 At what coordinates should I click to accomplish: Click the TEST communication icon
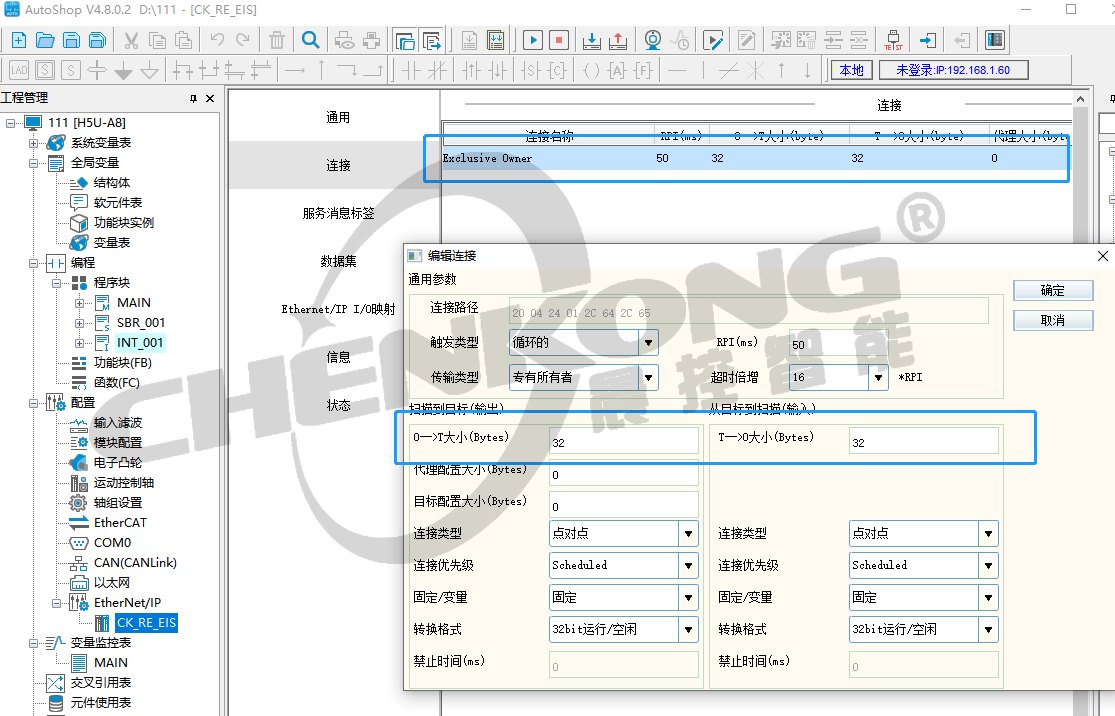click(x=893, y=40)
